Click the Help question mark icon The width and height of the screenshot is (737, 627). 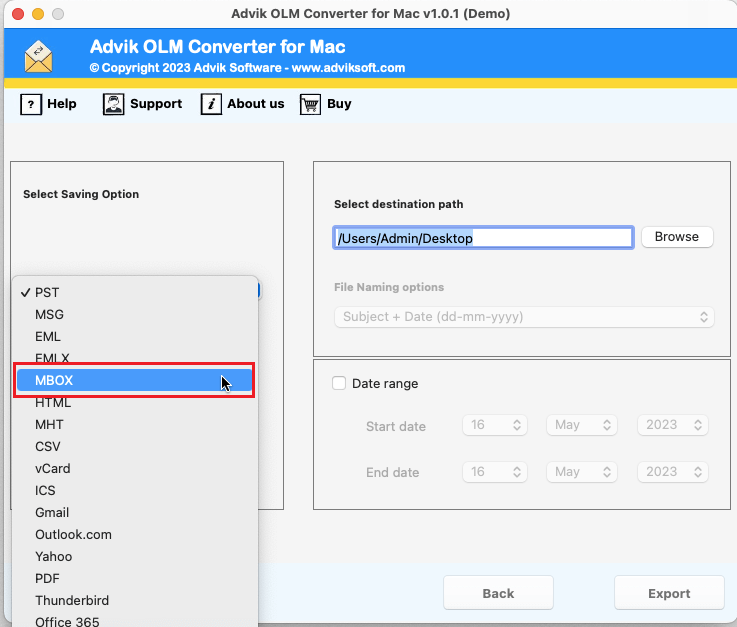click(x=31, y=104)
